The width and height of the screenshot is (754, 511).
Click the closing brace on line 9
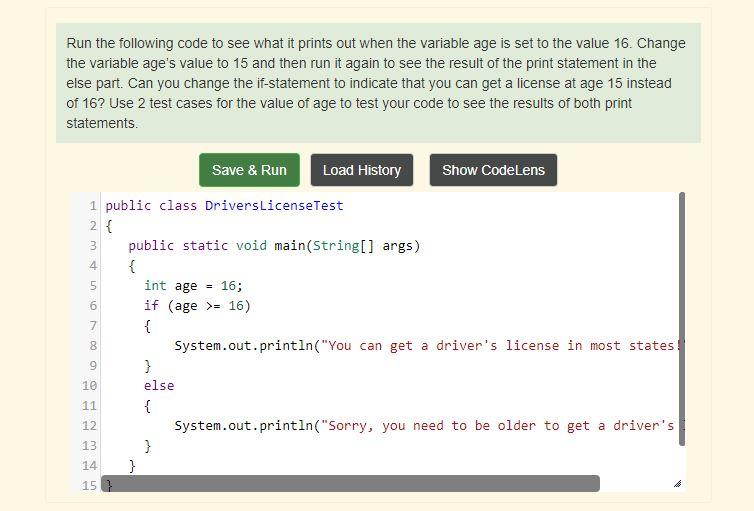pyautogui.click(x=148, y=366)
